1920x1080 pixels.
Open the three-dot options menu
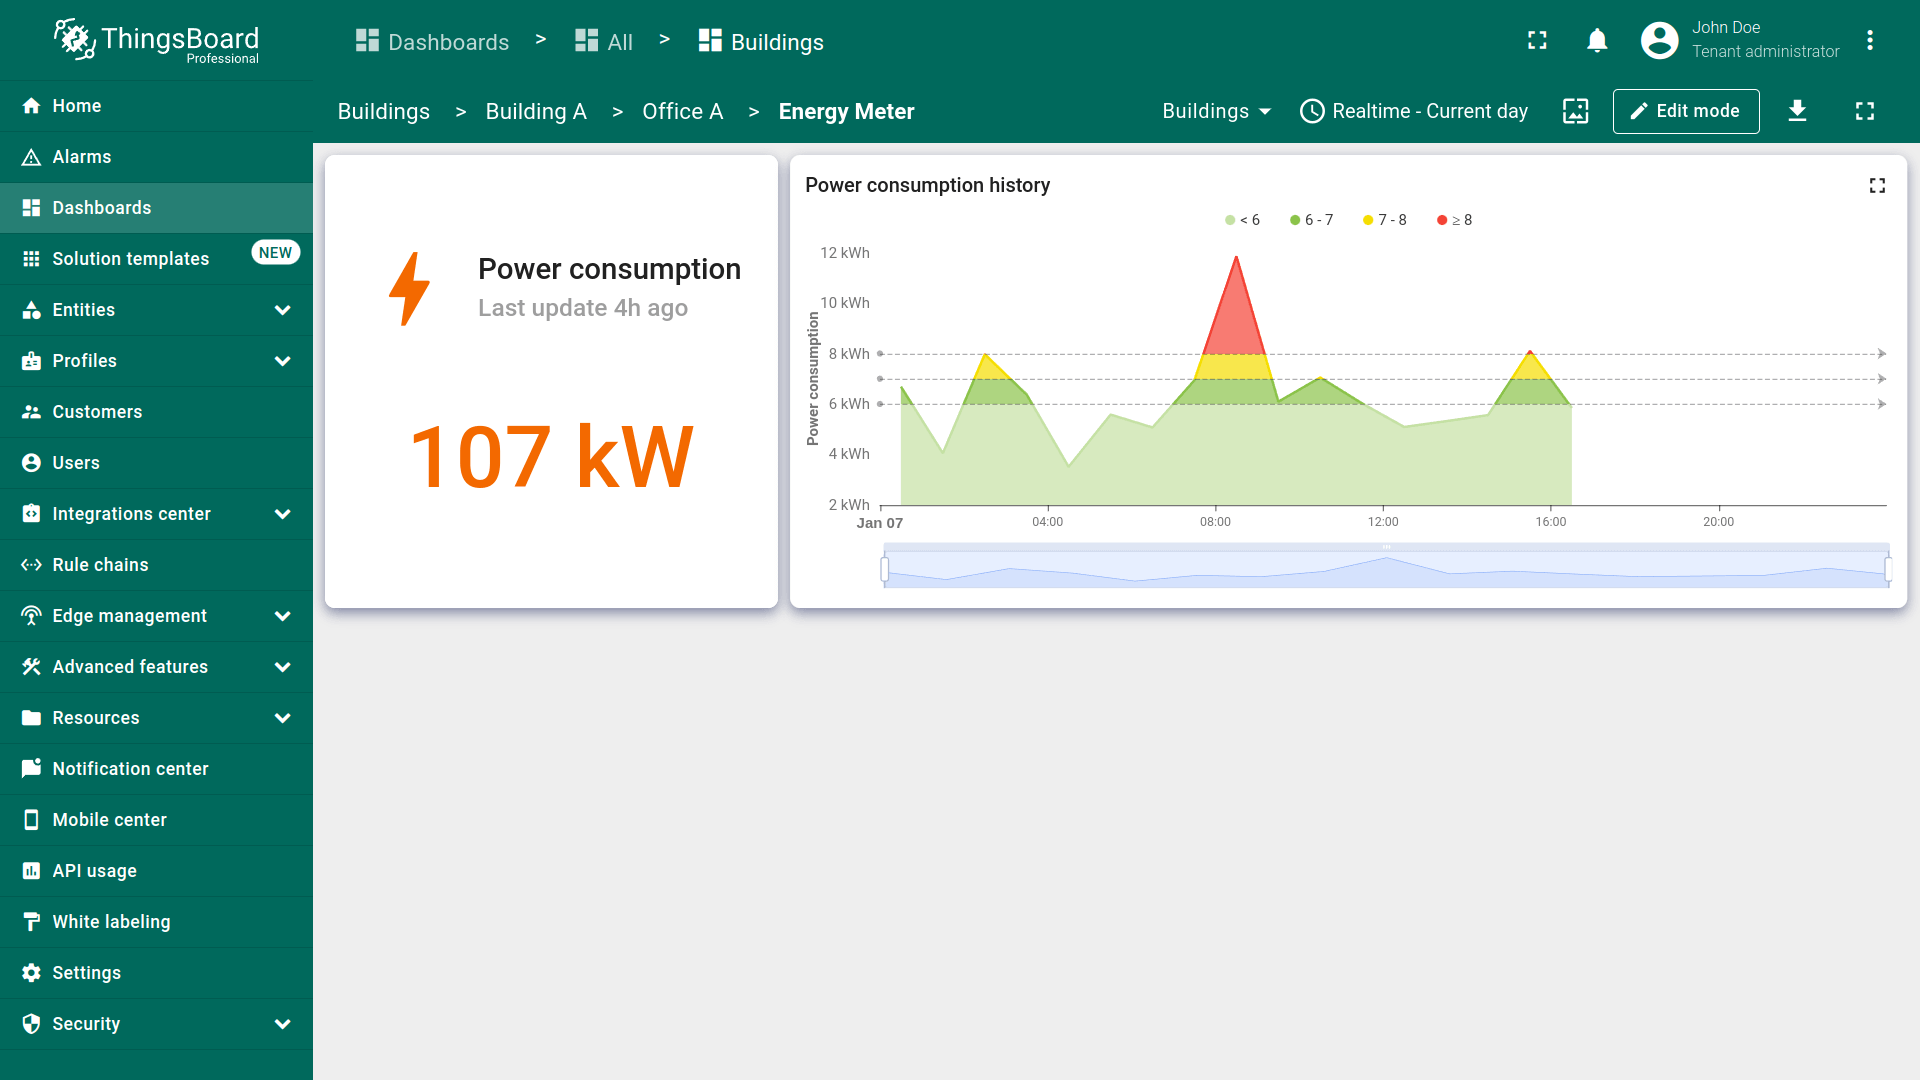pyautogui.click(x=1869, y=41)
